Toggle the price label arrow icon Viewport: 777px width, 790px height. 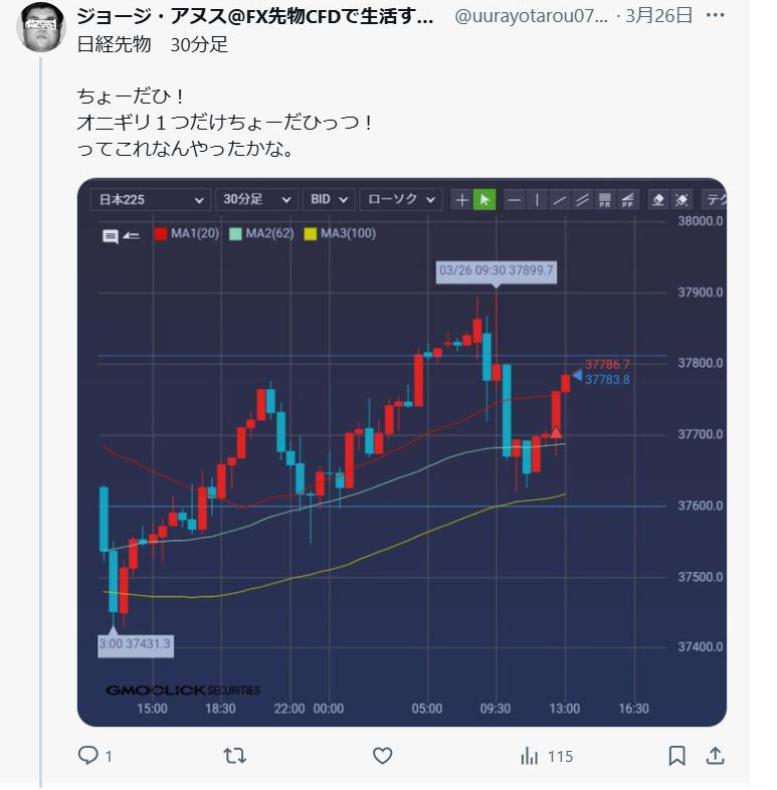click(132, 235)
